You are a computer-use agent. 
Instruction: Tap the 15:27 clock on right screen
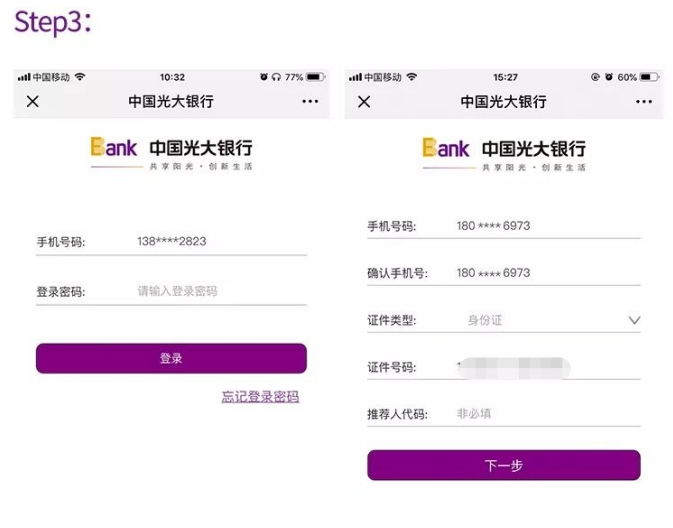[x=505, y=77]
